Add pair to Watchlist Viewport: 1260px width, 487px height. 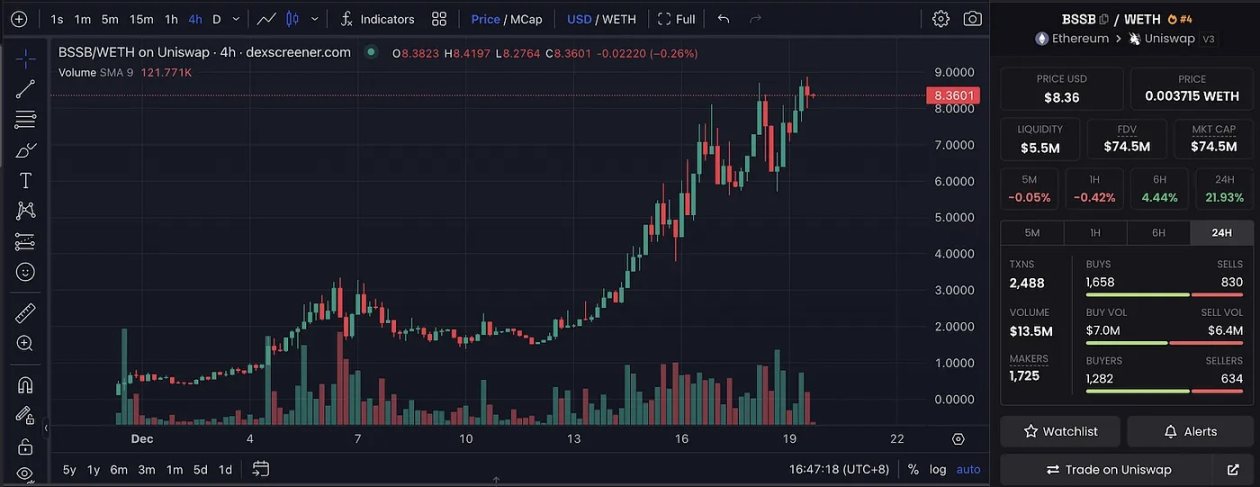click(1060, 431)
